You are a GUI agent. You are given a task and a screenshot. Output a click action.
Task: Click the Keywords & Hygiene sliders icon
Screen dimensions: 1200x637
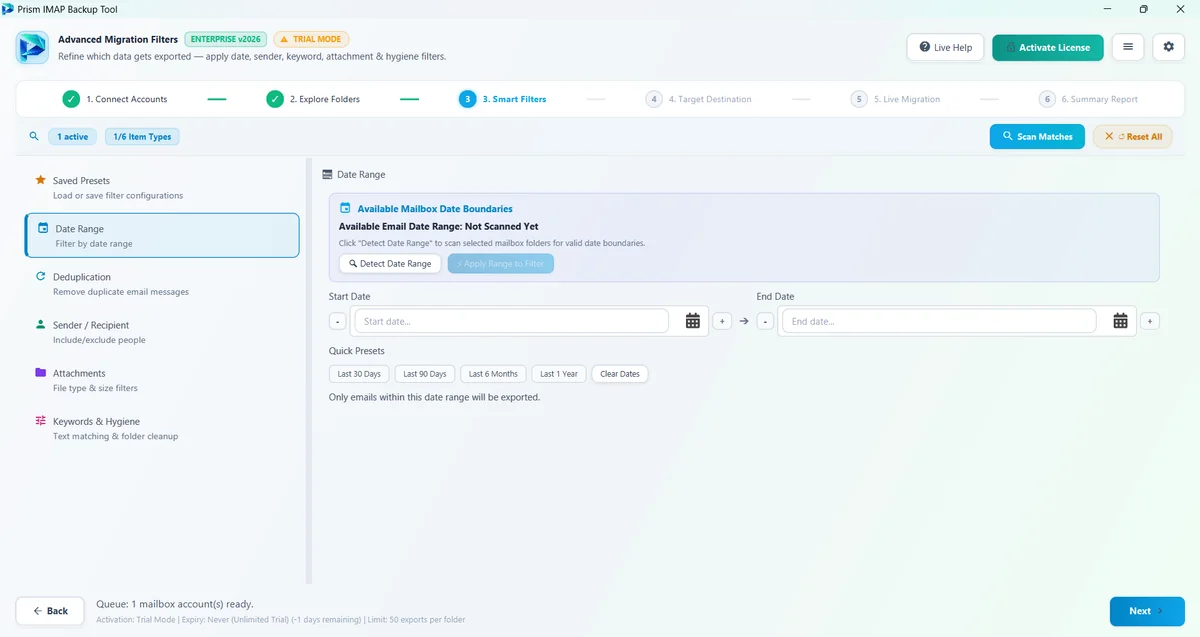[40, 420]
